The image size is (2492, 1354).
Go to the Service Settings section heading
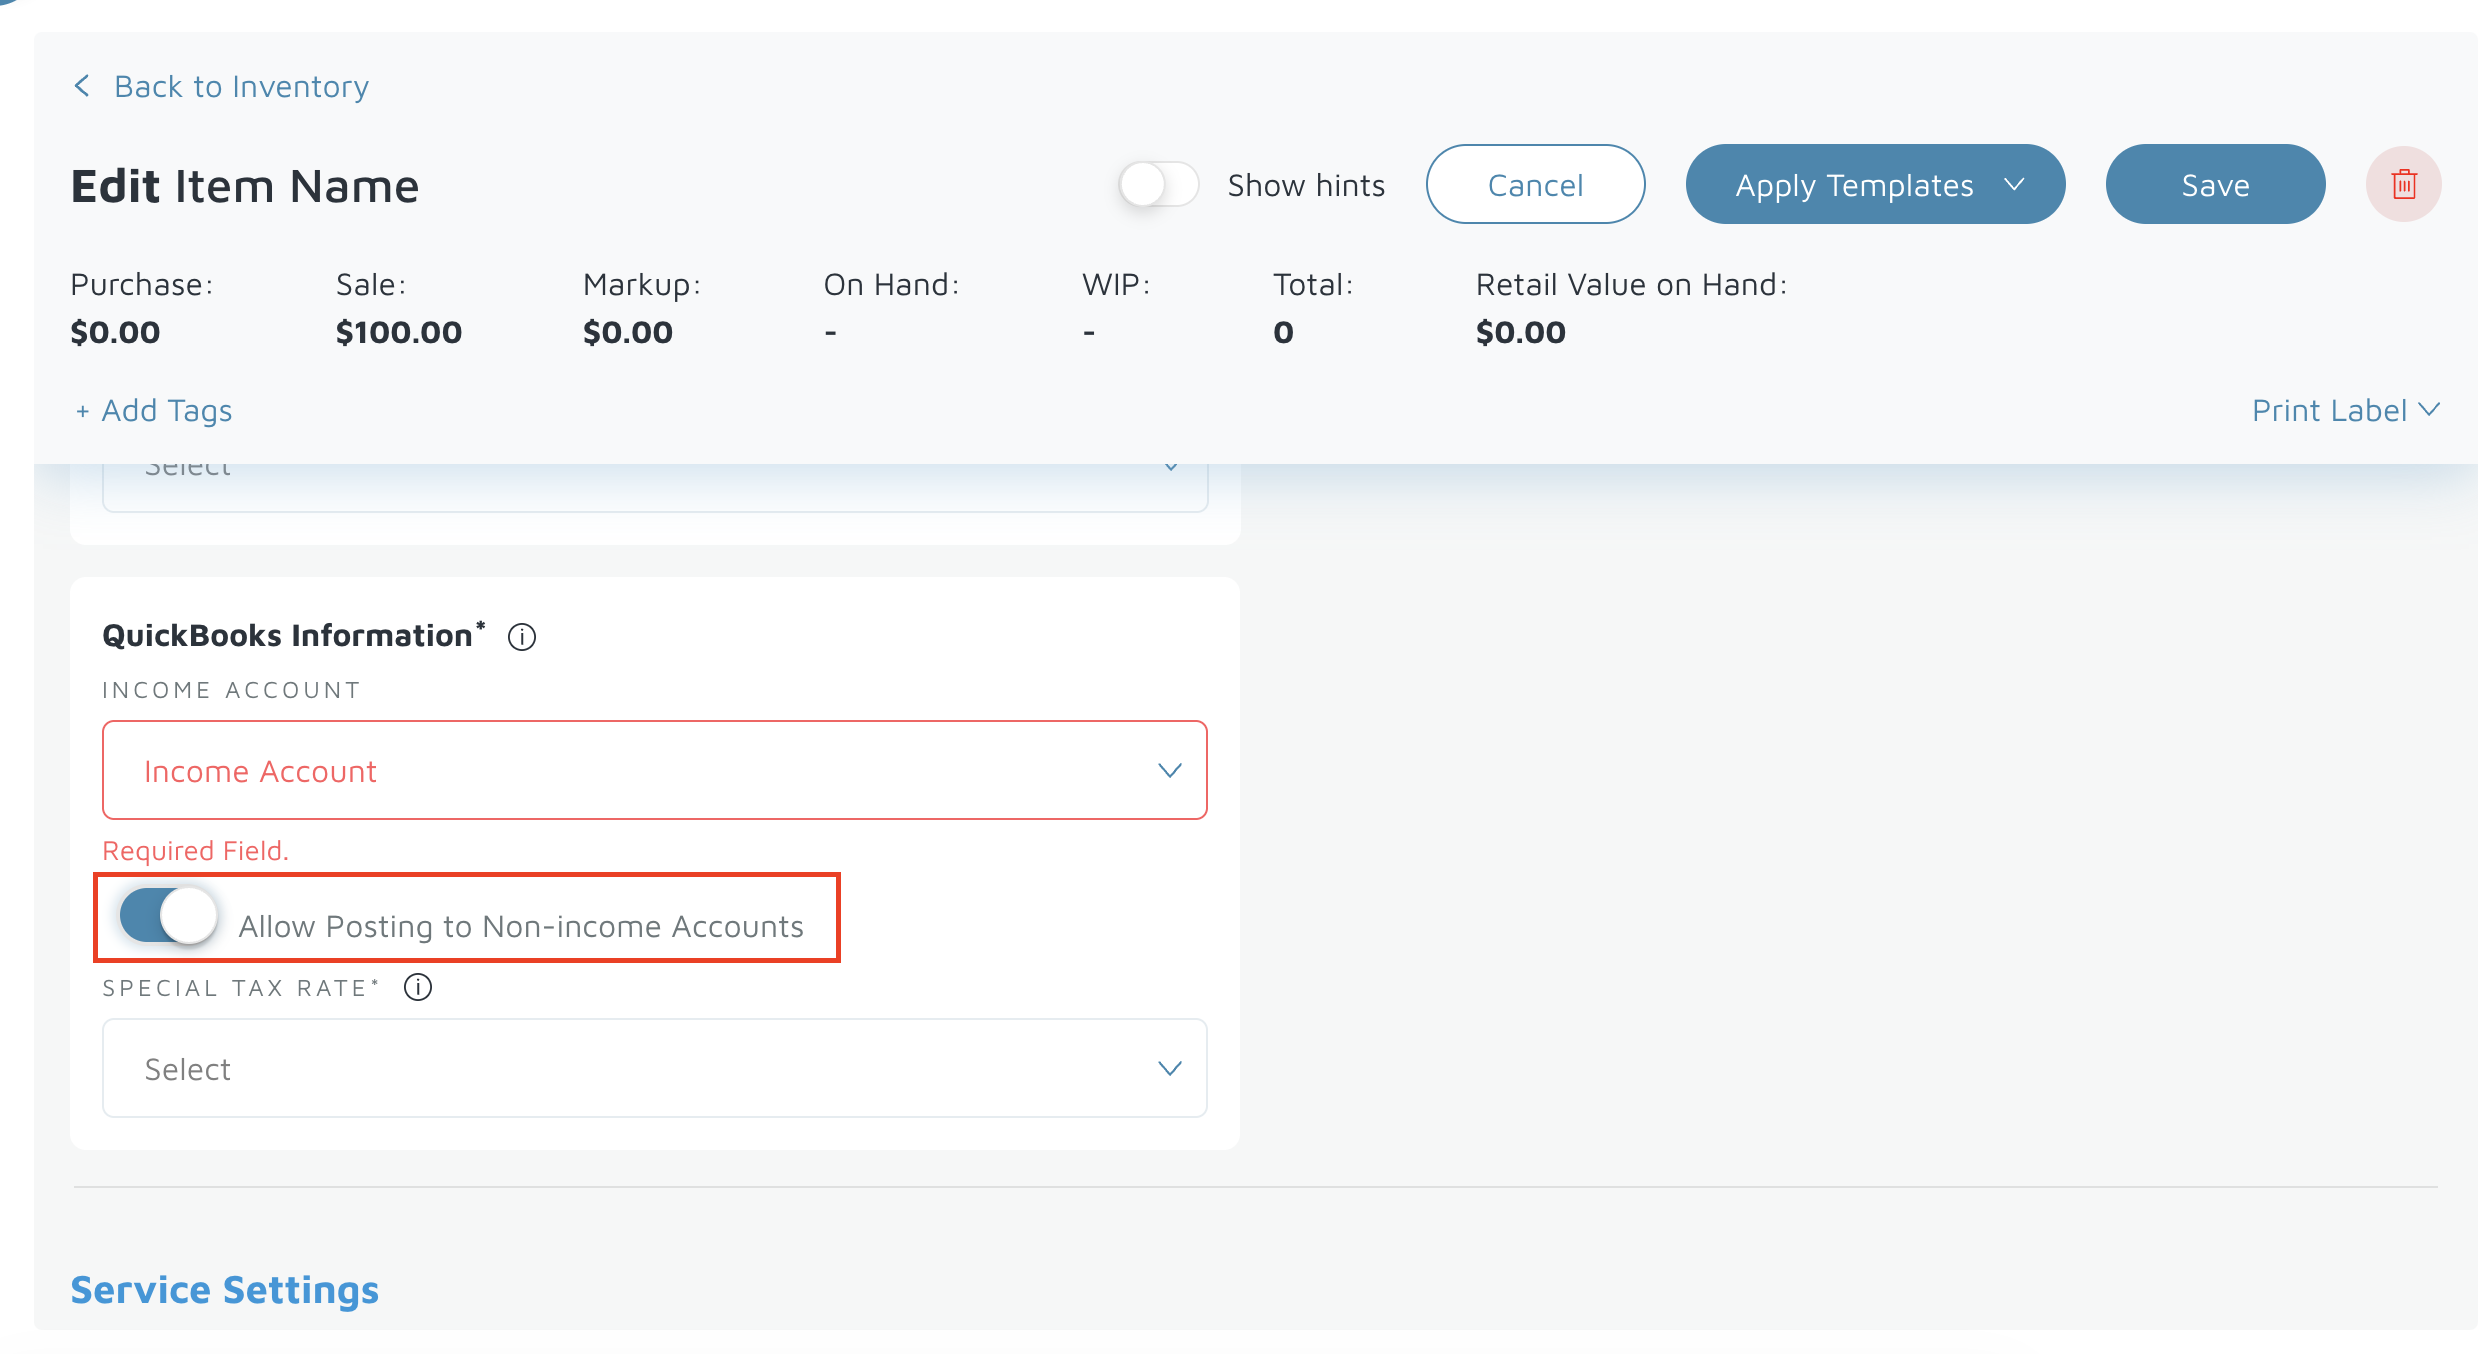click(225, 1290)
